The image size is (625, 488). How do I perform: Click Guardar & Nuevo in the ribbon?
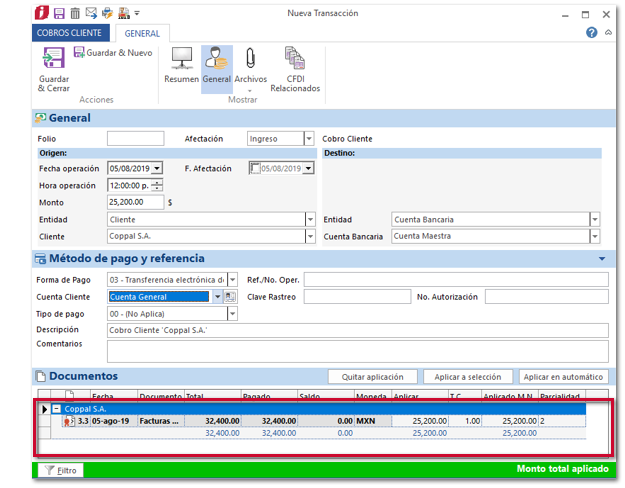(x=112, y=52)
